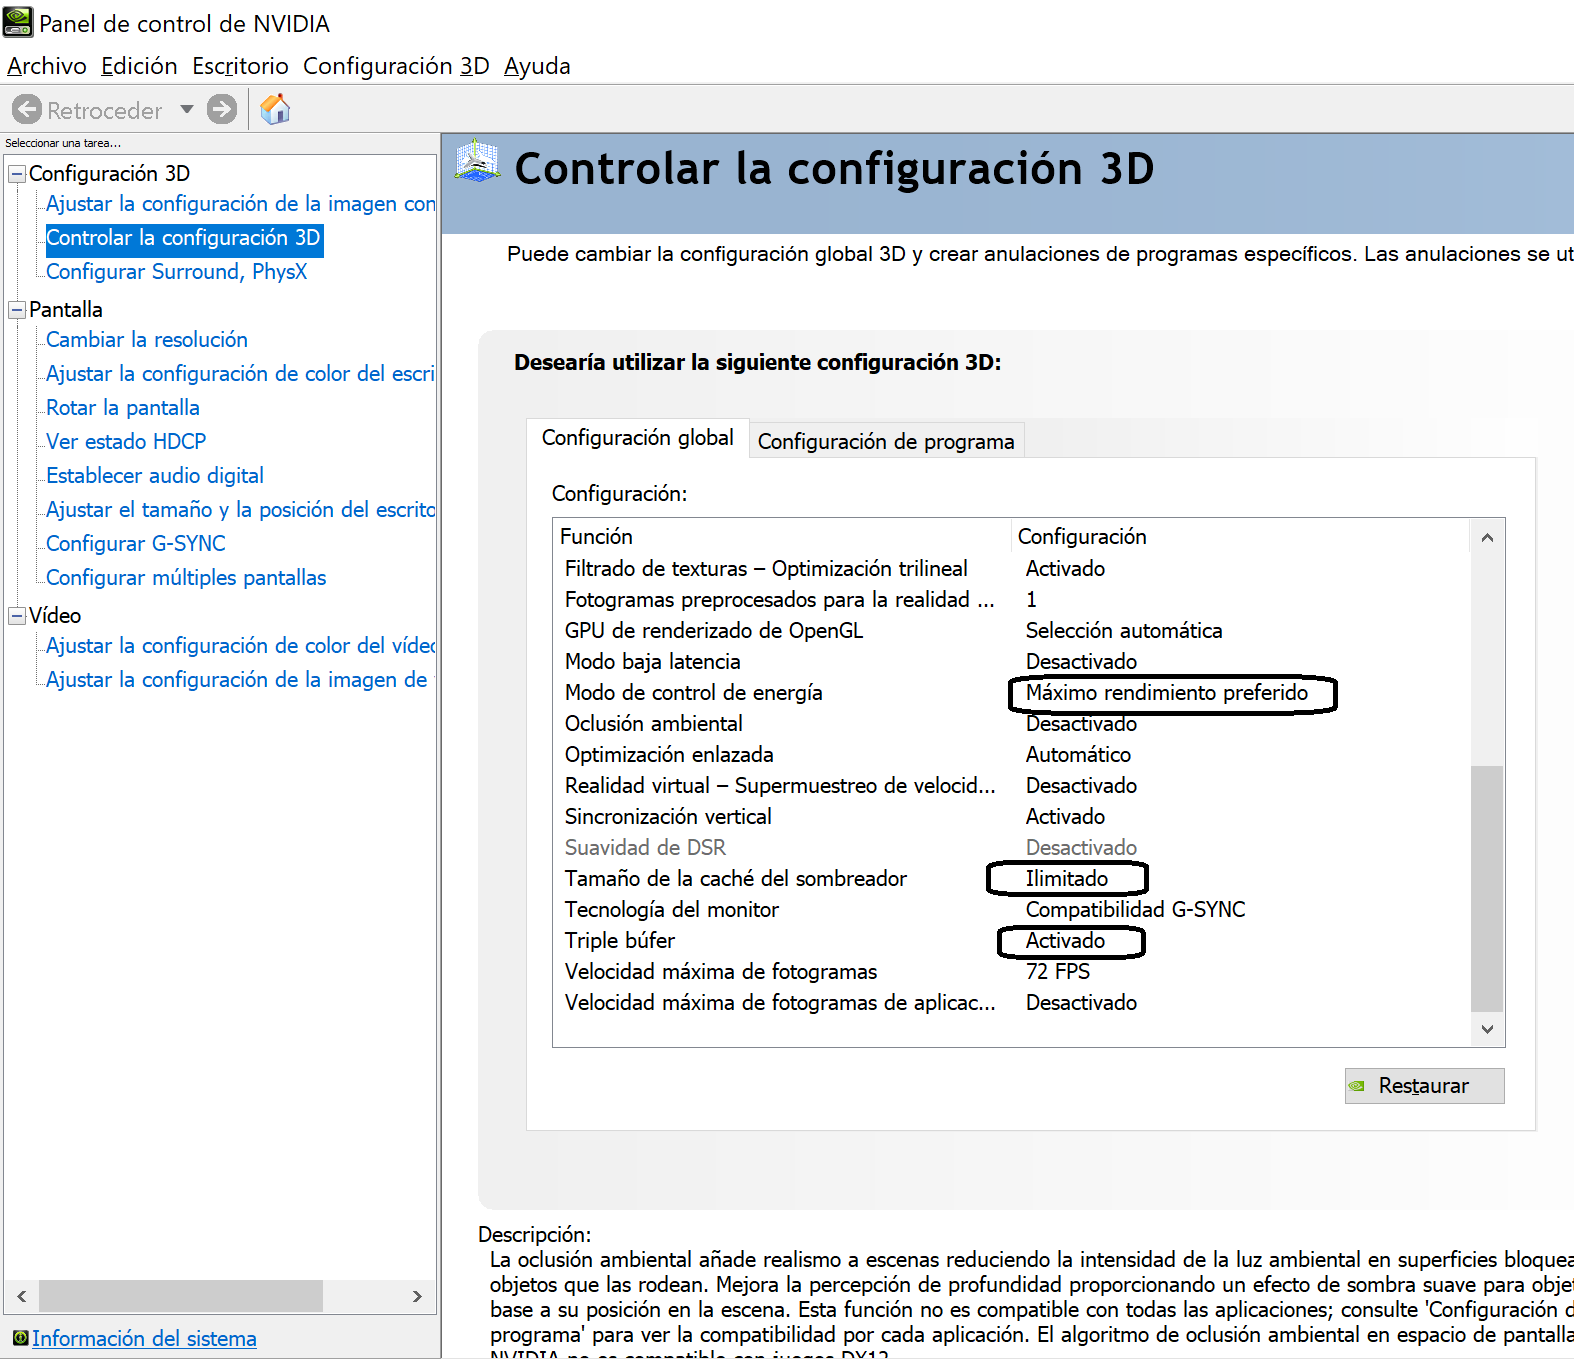
Task: Open Ajustar el tamaño y la posición del escritorio
Action: pyautogui.click(x=240, y=510)
